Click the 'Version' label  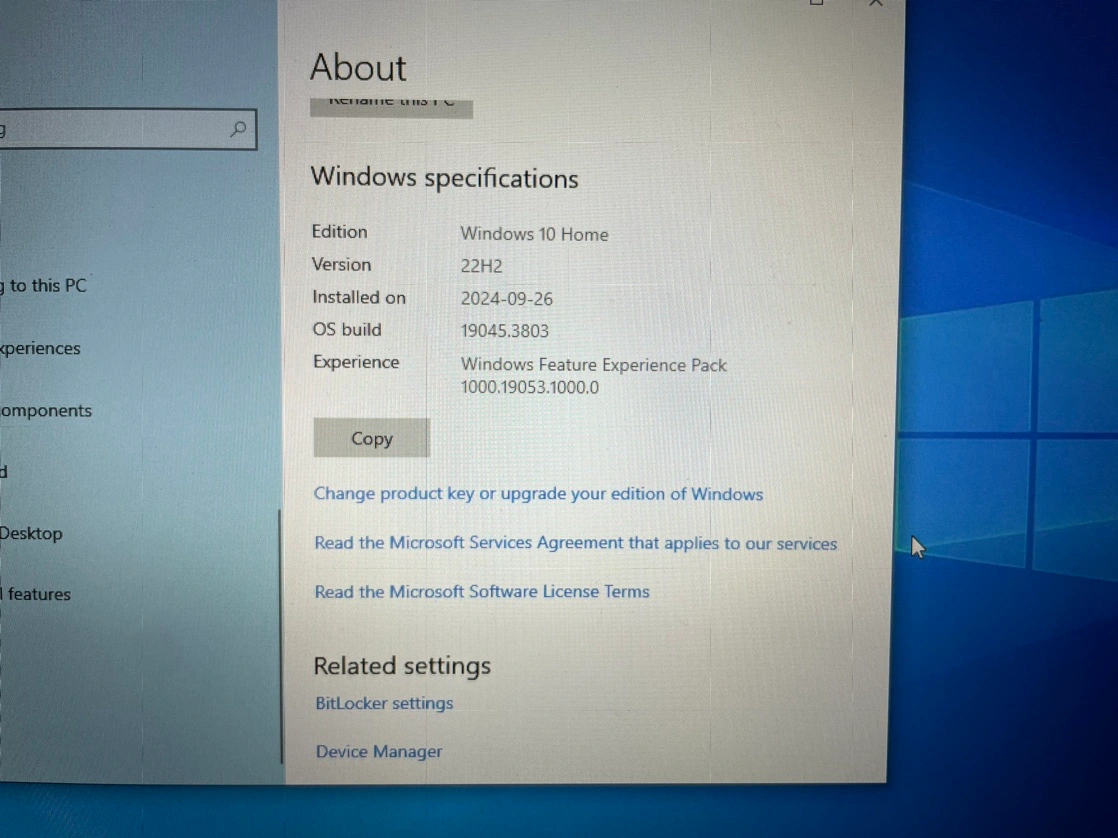click(x=342, y=265)
